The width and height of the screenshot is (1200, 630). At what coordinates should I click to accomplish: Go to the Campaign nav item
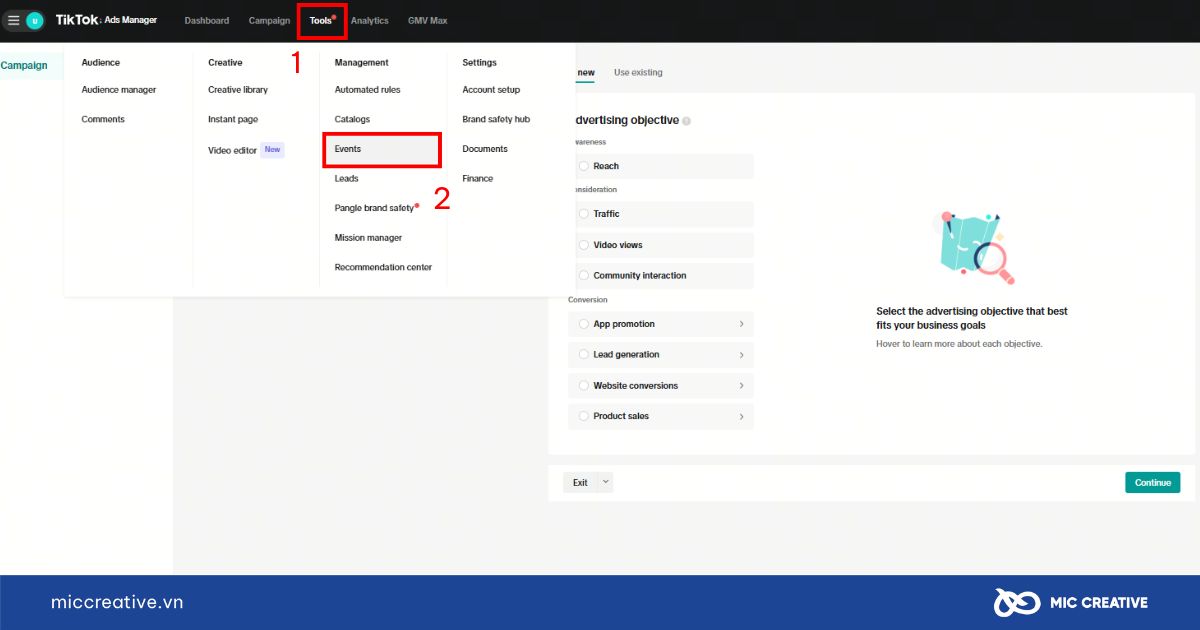tap(269, 20)
